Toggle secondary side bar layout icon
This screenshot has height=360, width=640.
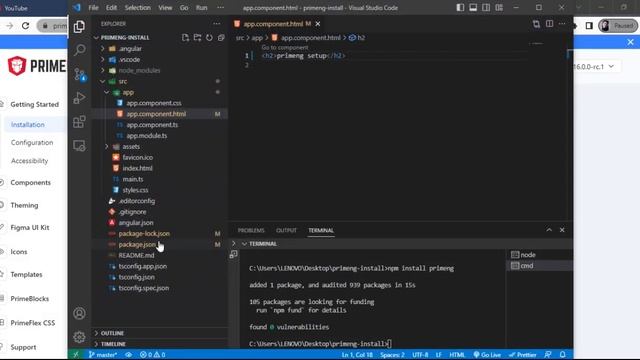[x=486, y=8]
